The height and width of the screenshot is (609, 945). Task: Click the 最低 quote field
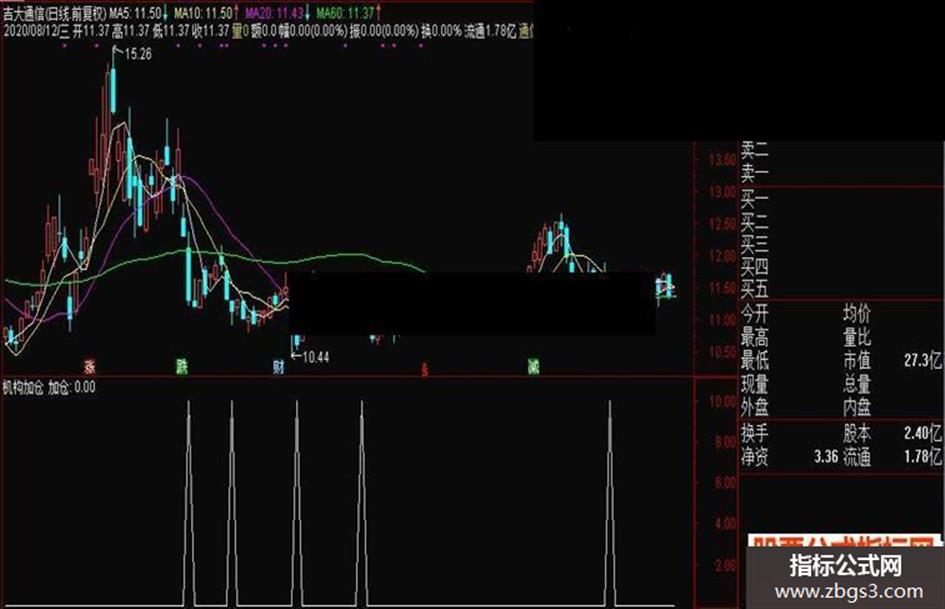tap(755, 361)
